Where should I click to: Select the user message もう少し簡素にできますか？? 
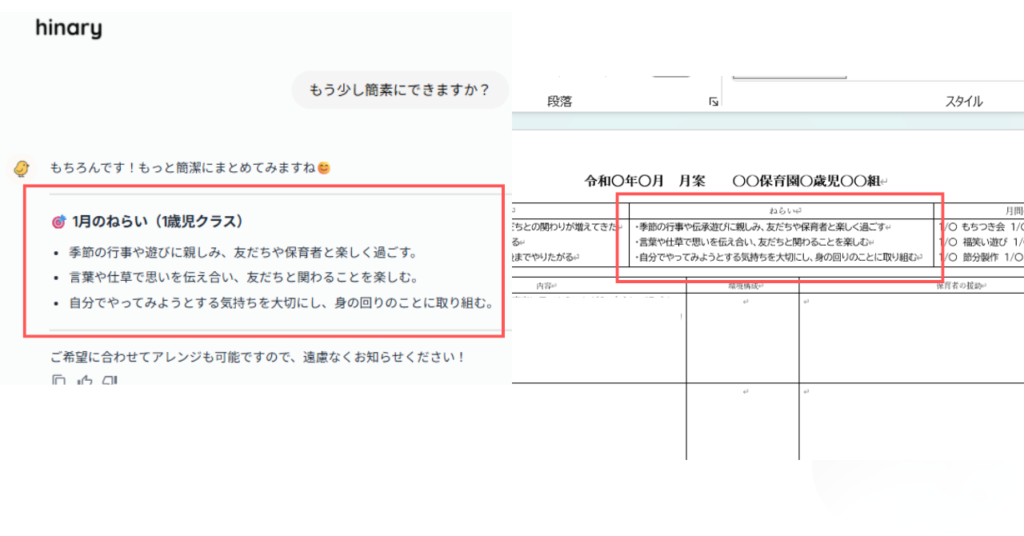point(399,90)
